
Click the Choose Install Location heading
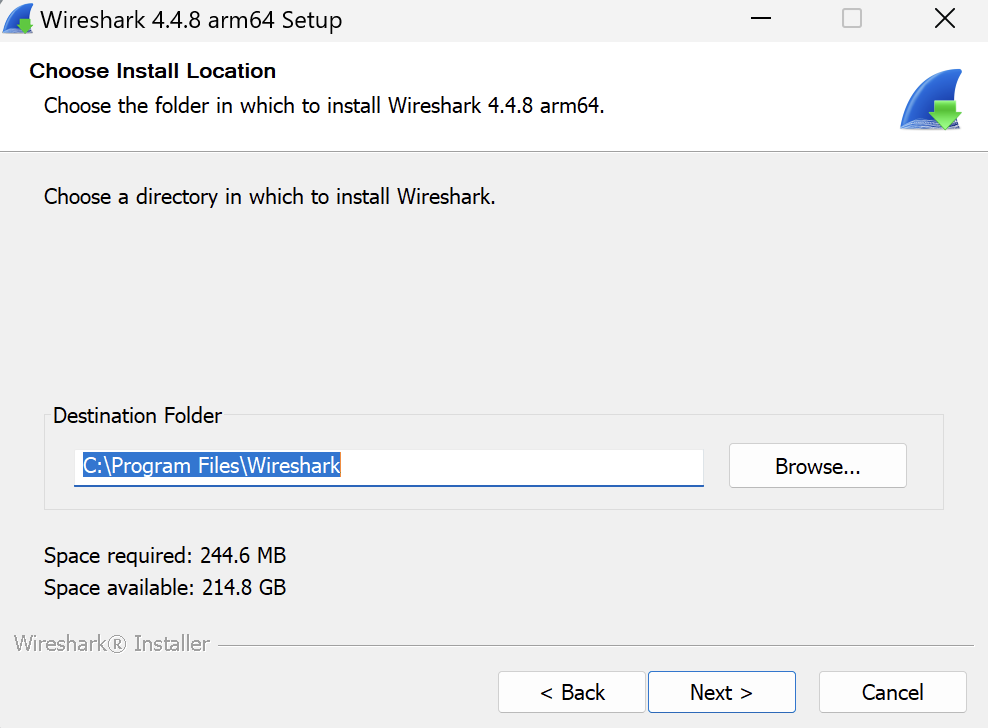pyautogui.click(x=152, y=71)
